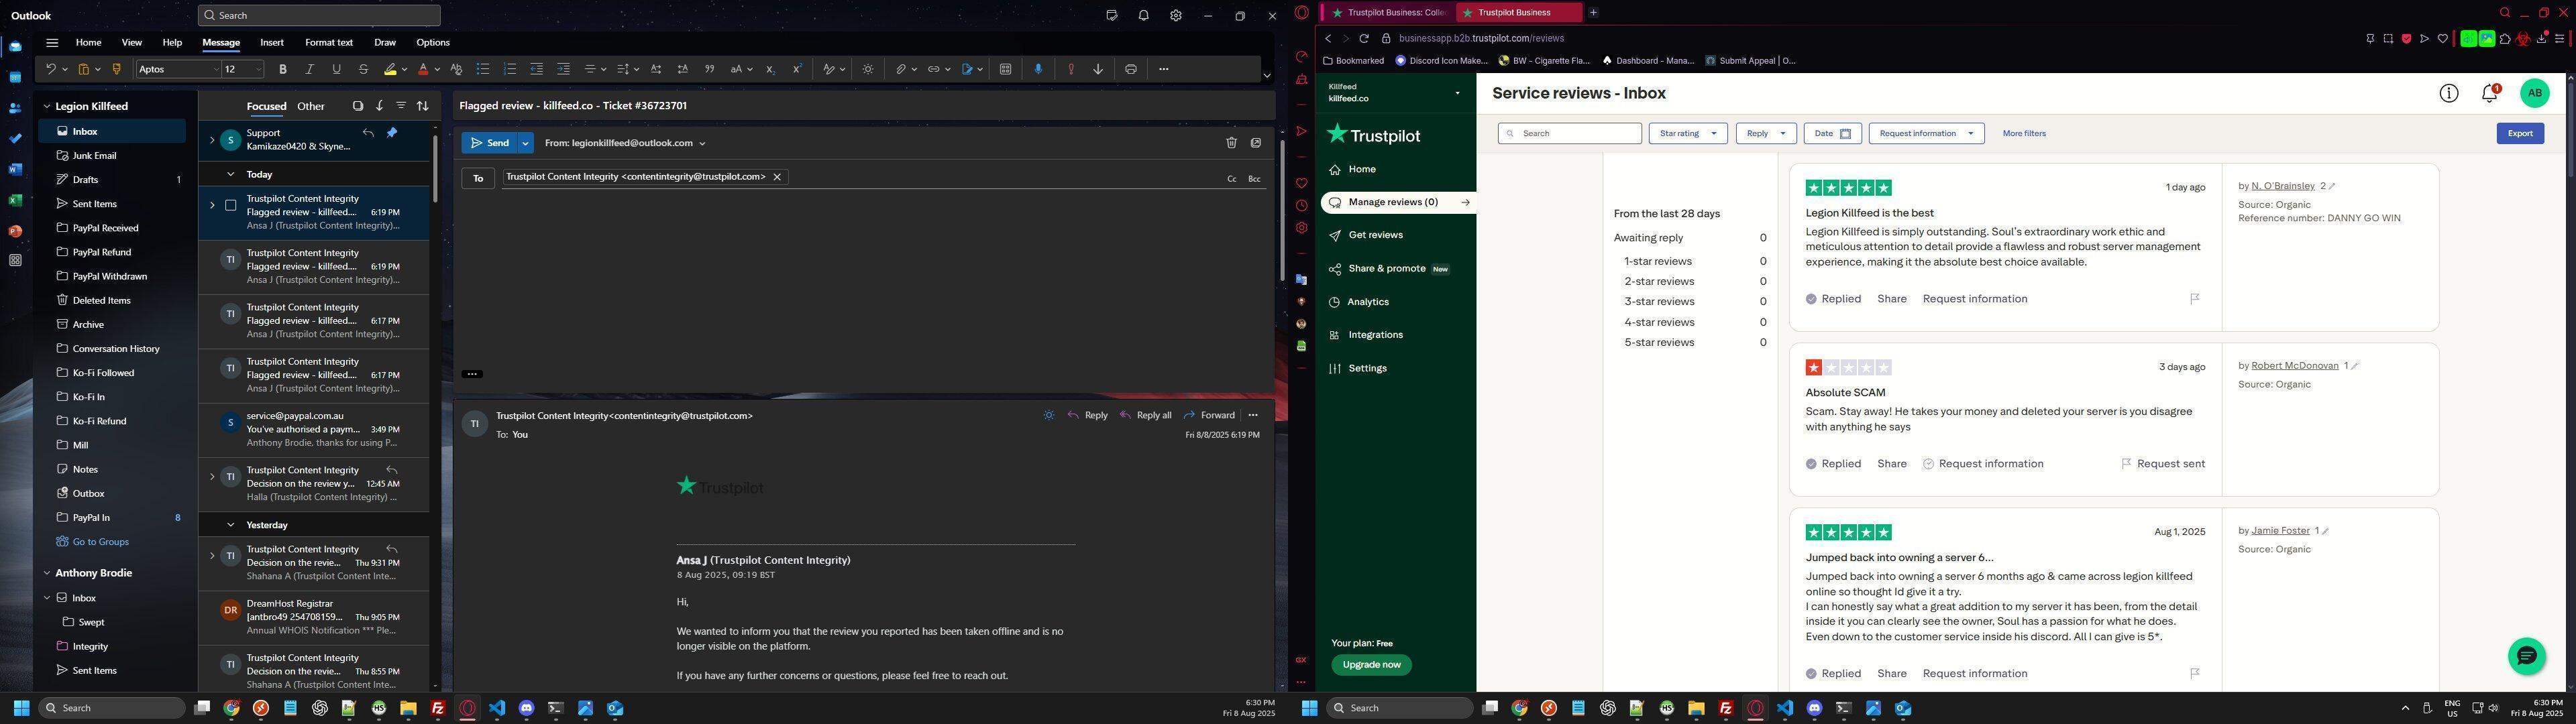Reload the Trustpilot page in browser
Screen dimensions: 2576x724
tap(1364, 39)
